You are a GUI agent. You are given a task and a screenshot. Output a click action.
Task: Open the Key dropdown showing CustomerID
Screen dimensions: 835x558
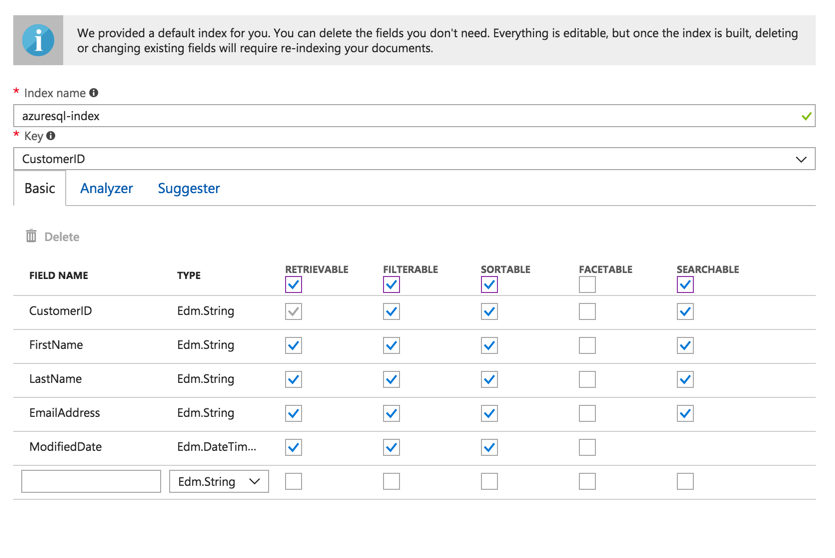[414, 159]
